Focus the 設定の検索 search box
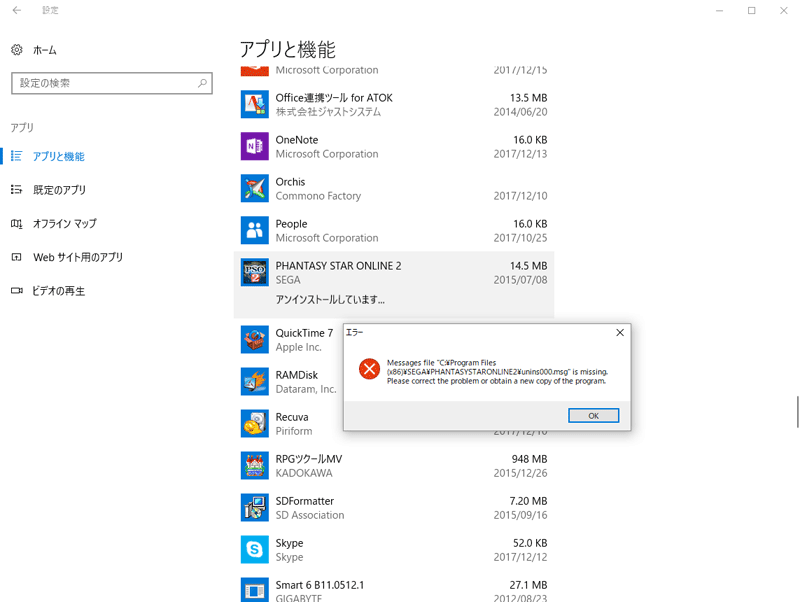The image size is (800, 602). [x=112, y=83]
